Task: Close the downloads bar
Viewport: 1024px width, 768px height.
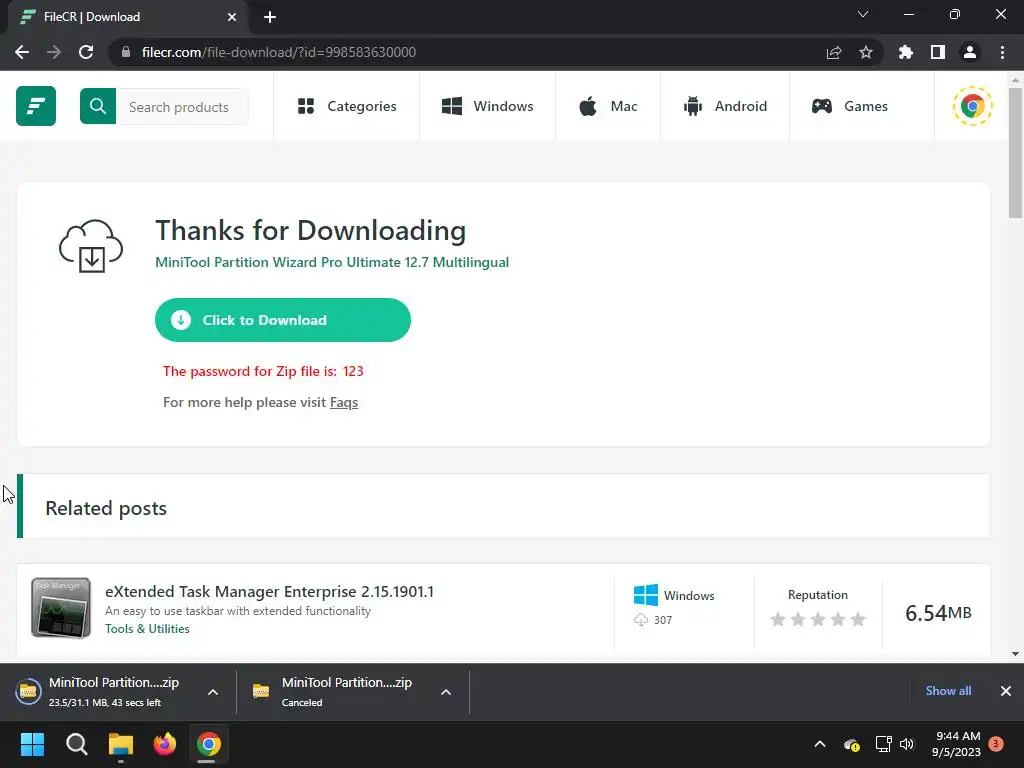Action: 1006,691
